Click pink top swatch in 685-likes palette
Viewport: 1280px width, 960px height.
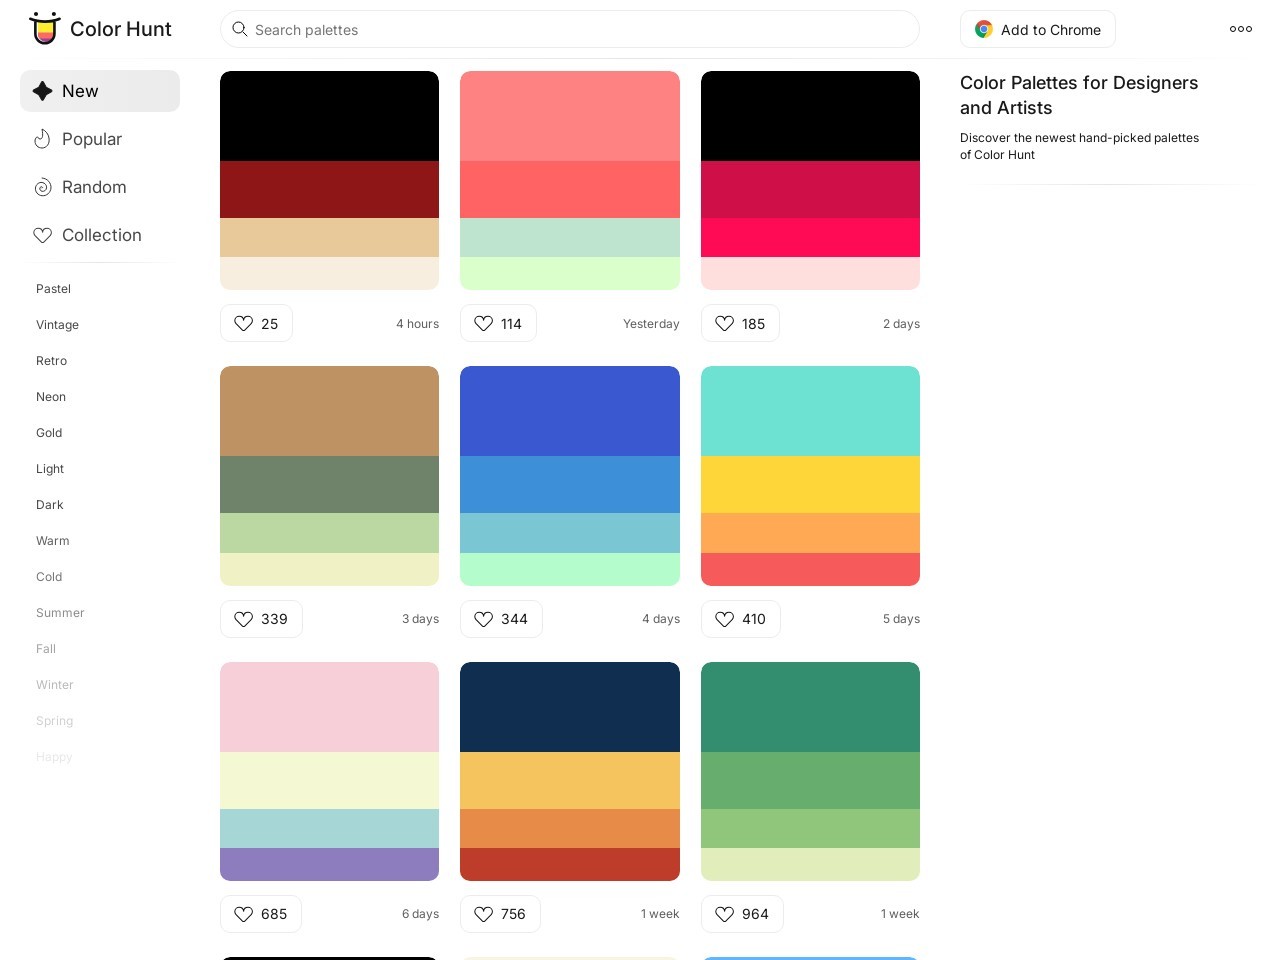tap(329, 707)
